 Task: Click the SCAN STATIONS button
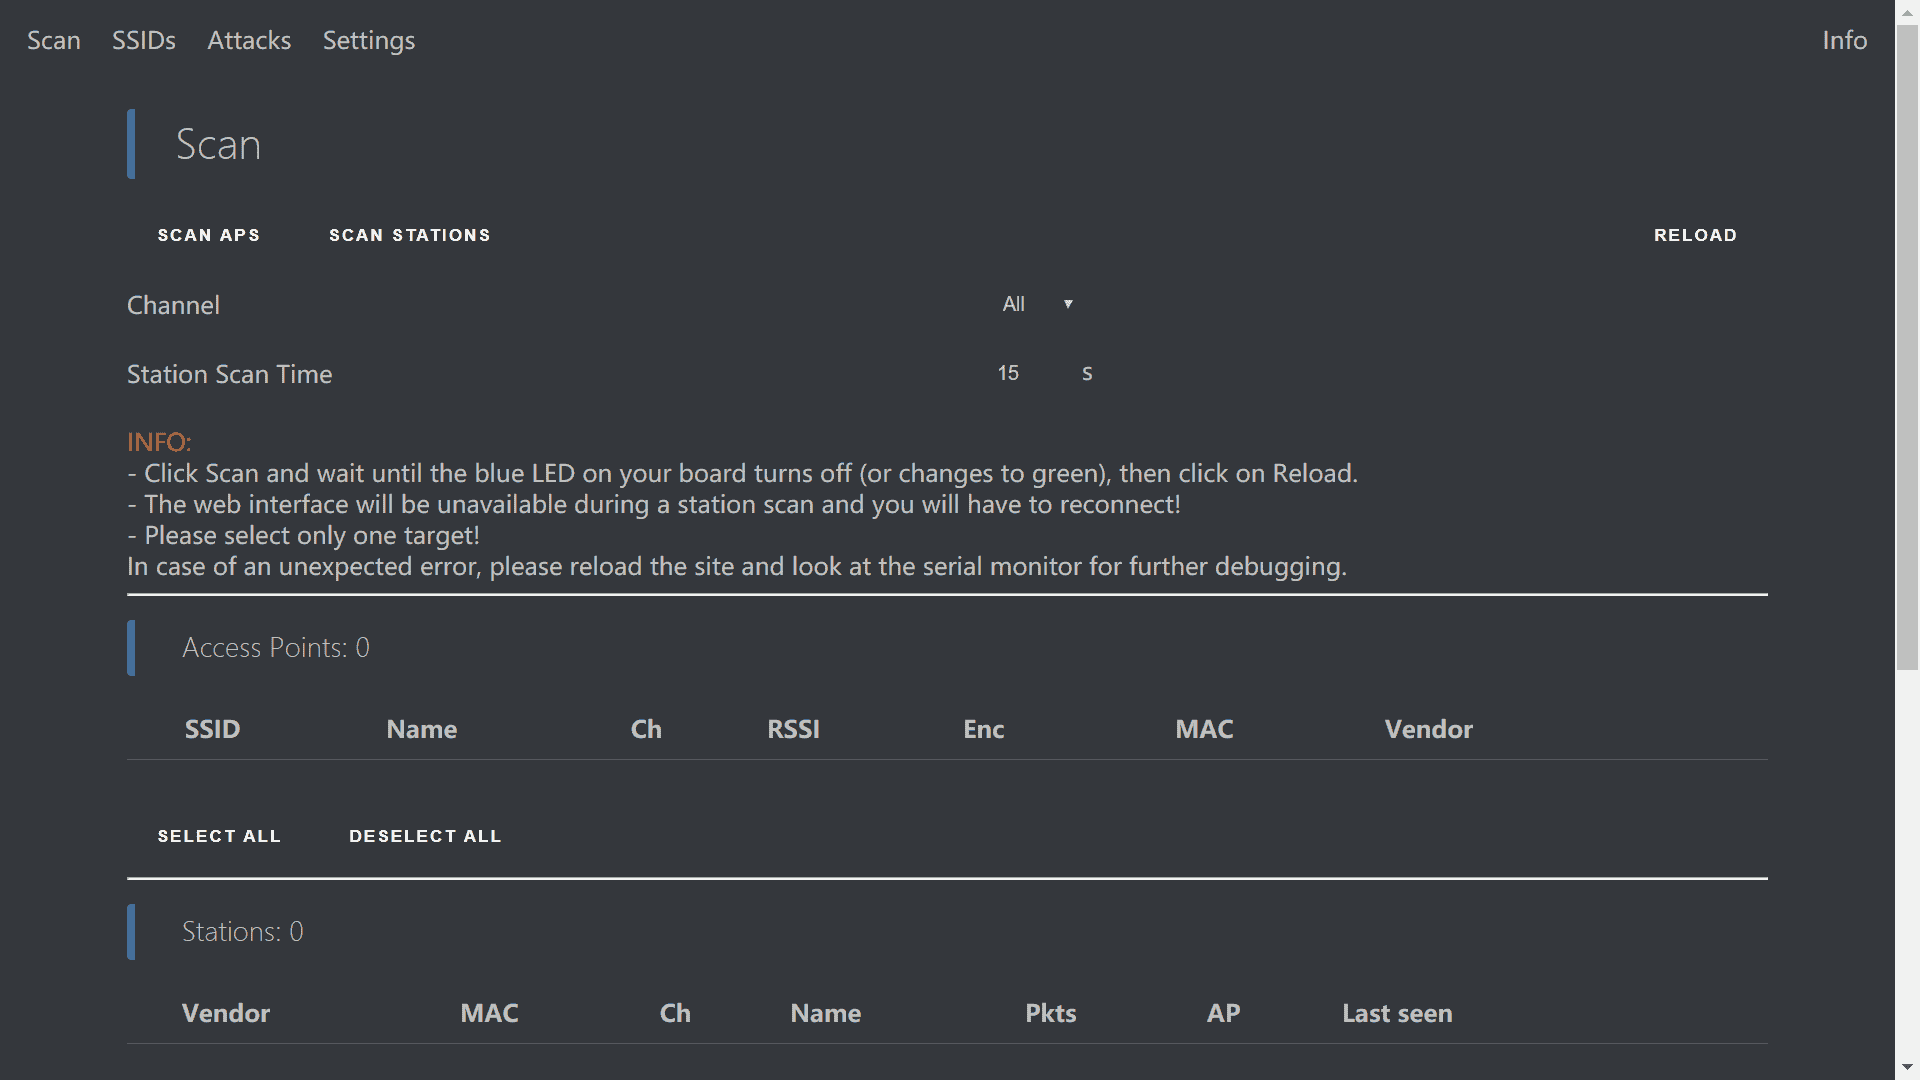409,235
